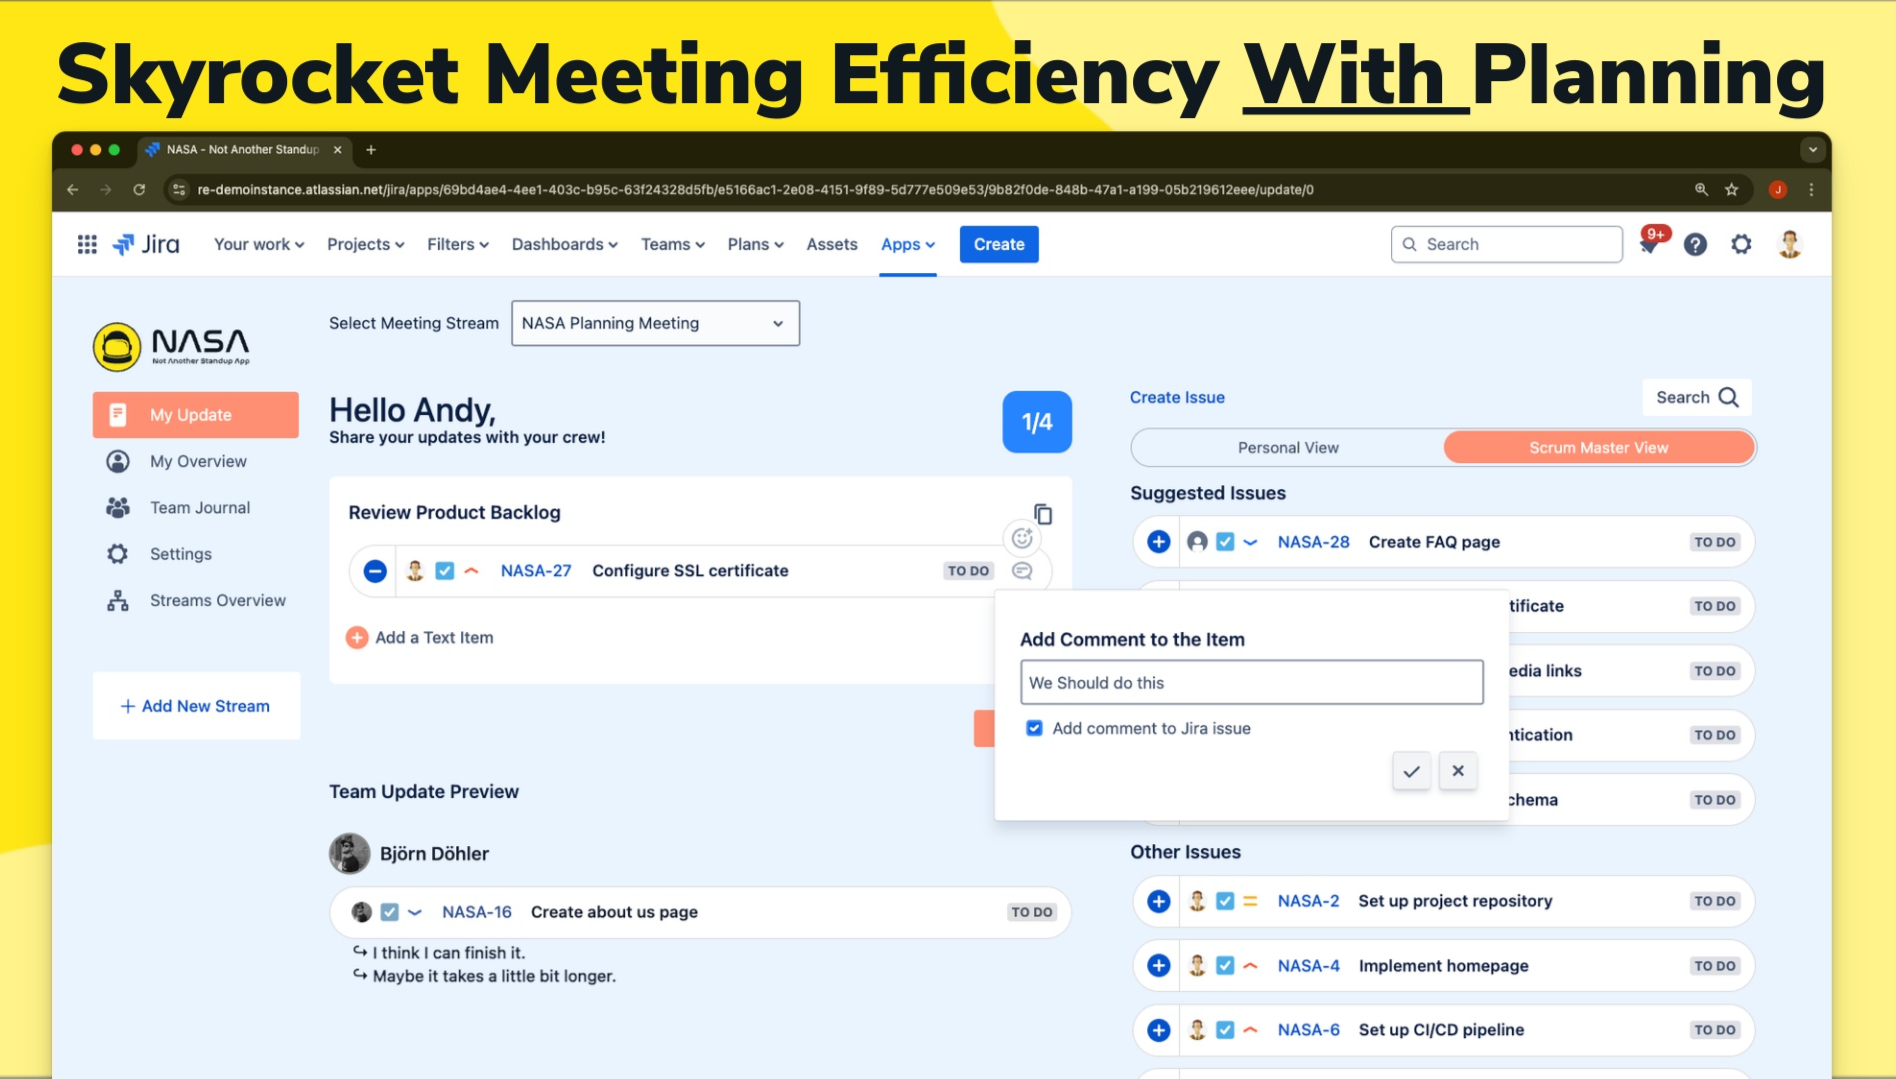Go to Streams Overview in sidebar

click(217, 601)
